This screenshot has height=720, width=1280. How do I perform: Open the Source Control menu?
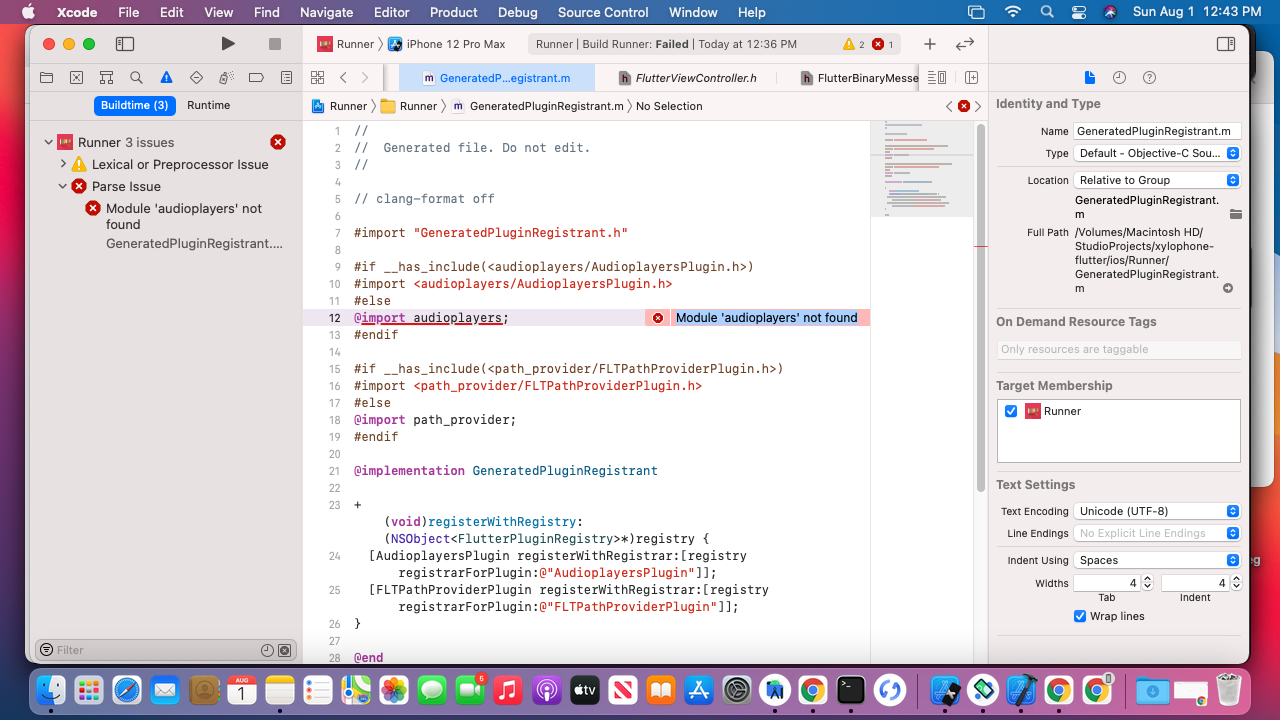[x=602, y=12]
